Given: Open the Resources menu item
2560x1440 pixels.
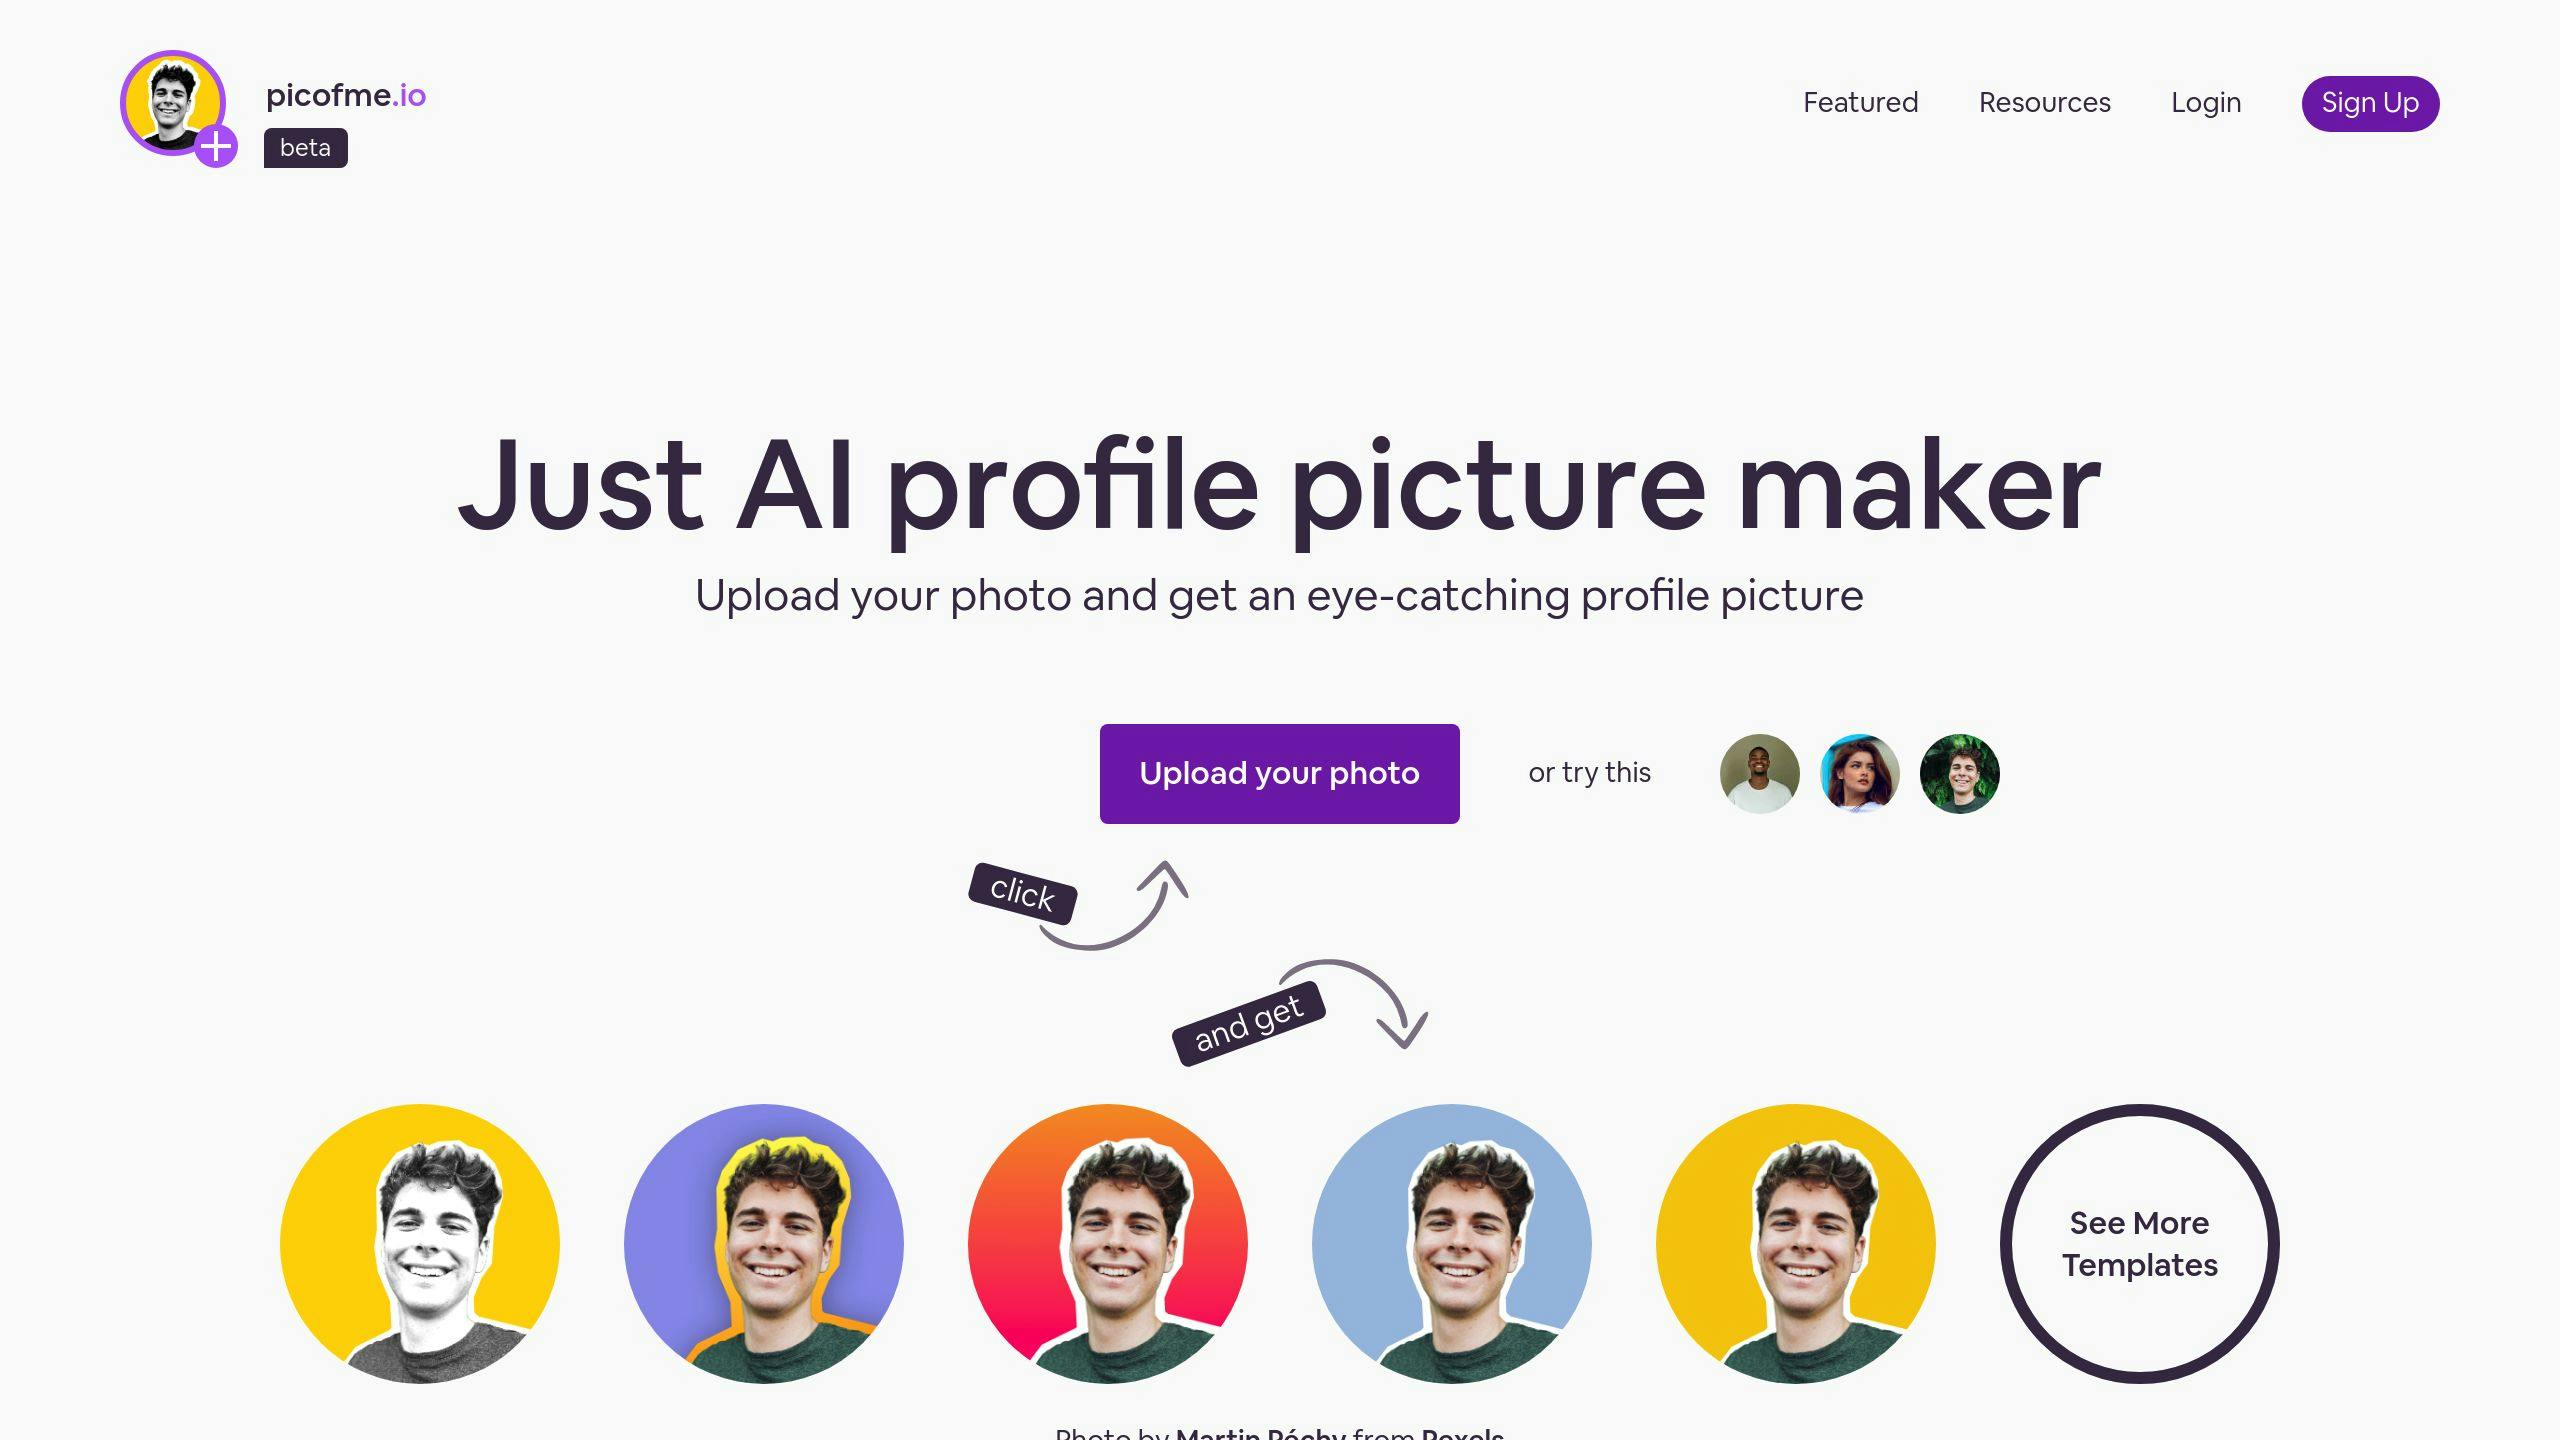Looking at the screenshot, I should [x=2045, y=102].
